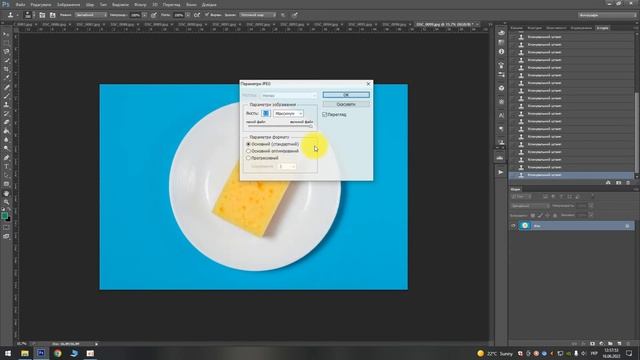This screenshot has height=360, width=640.
Task: Select the highlighted last history state
Action: point(571,175)
